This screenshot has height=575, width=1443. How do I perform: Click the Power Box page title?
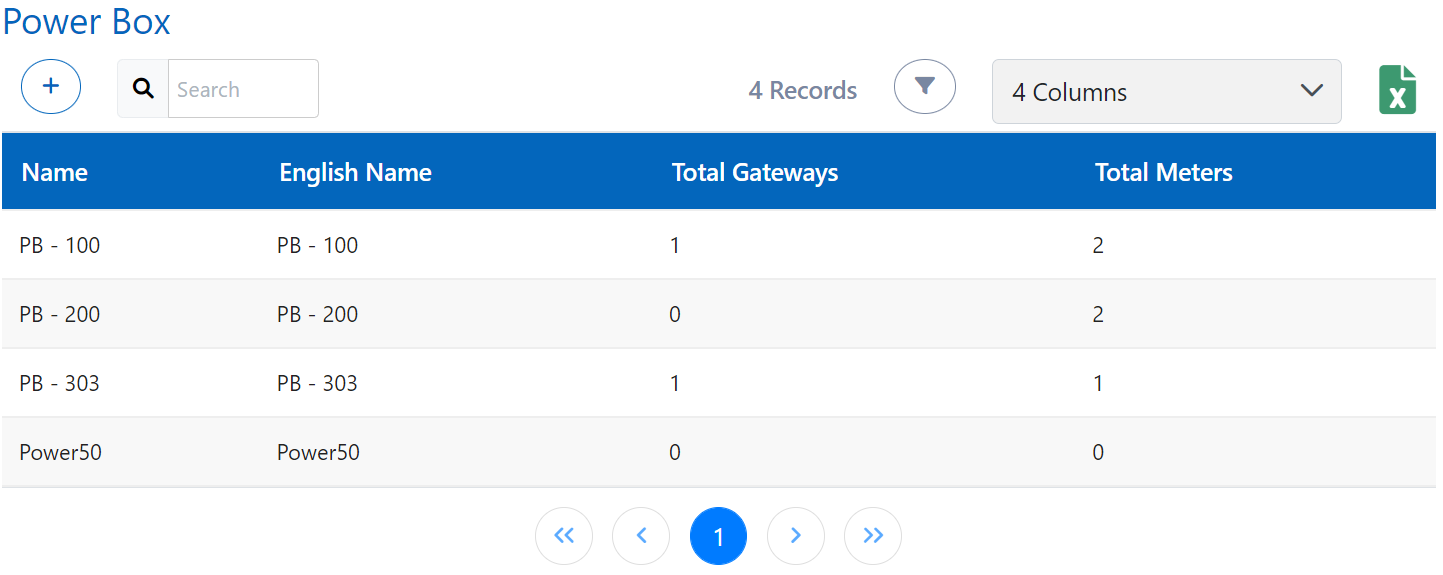(87, 22)
